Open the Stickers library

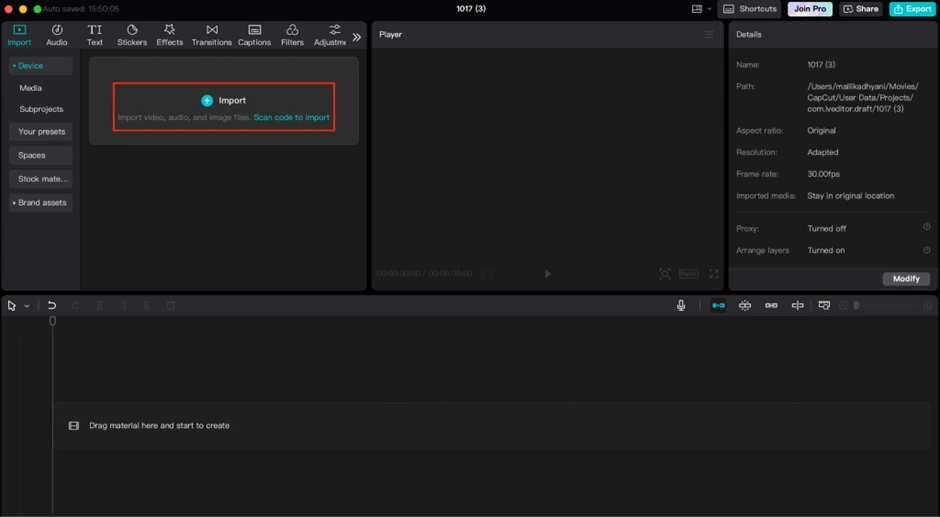(131, 35)
